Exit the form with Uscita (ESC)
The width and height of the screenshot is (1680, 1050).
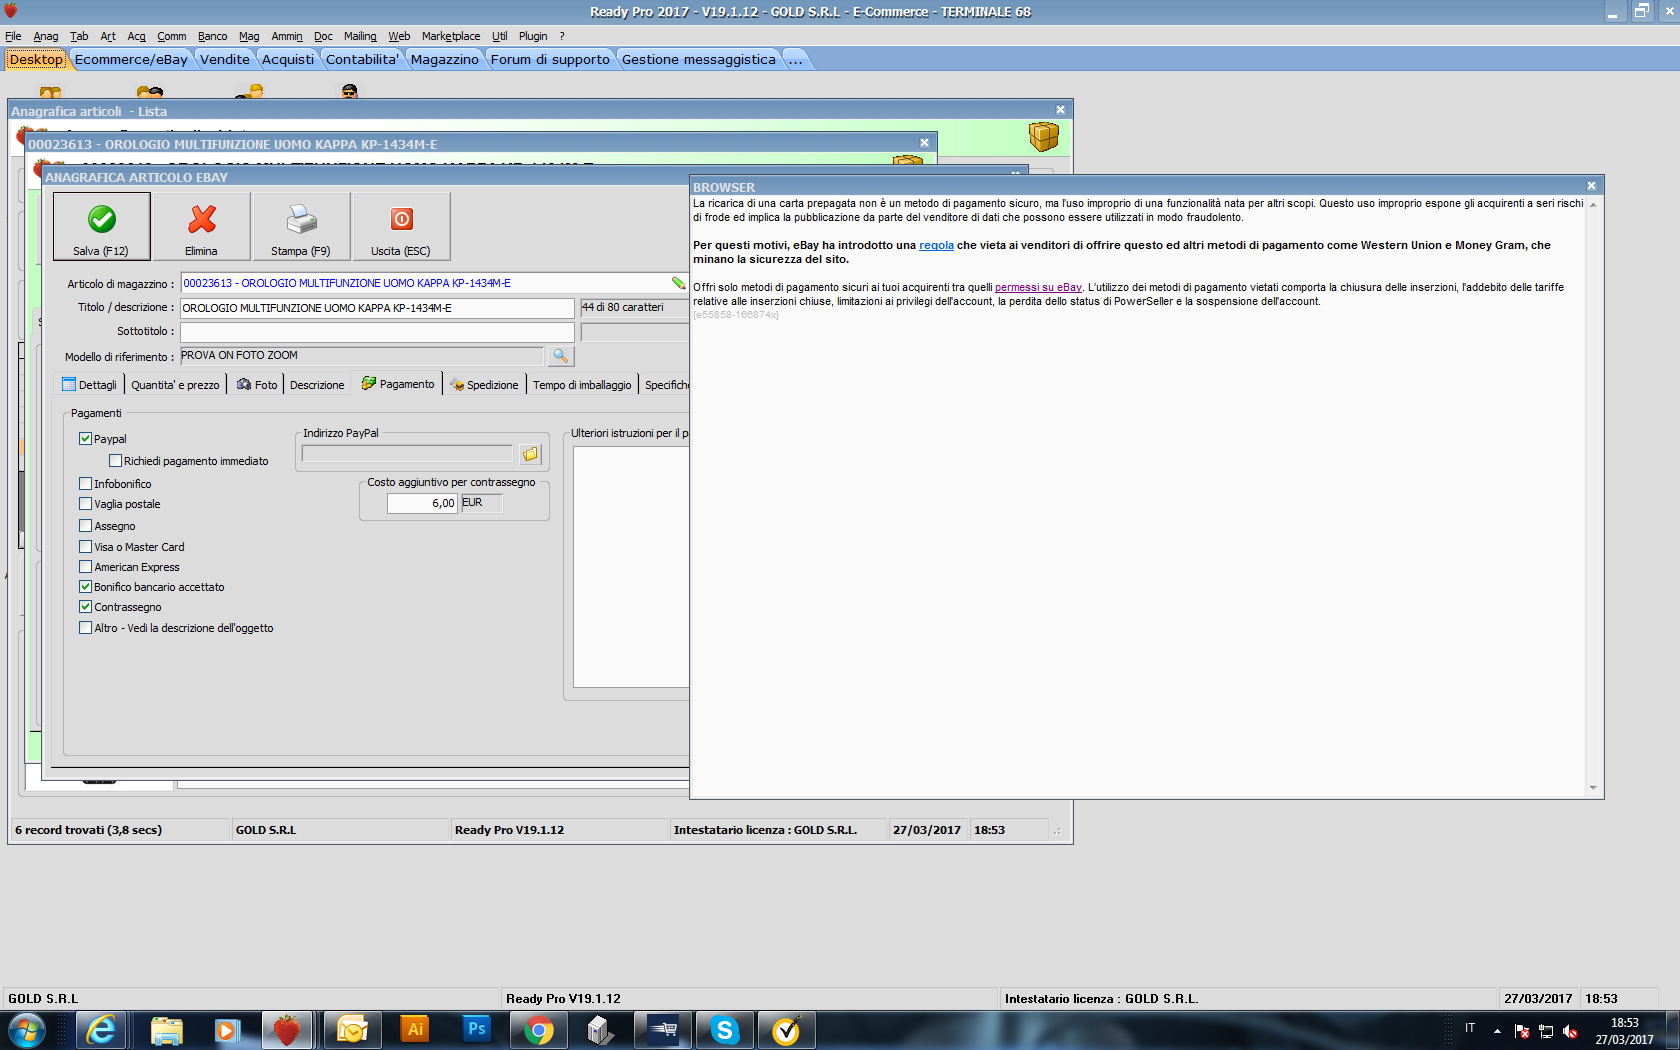click(x=401, y=227)
